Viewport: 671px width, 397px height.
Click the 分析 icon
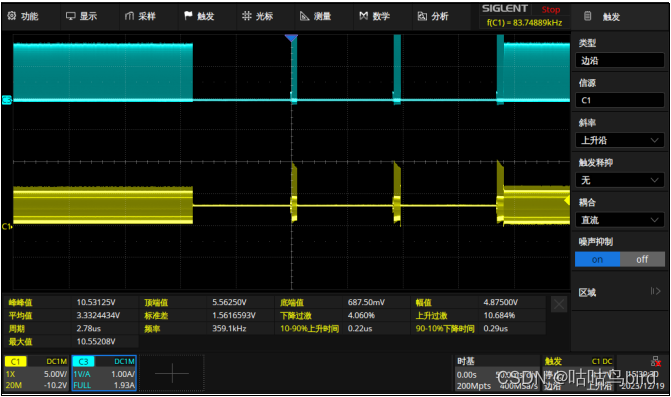(422, 16)
